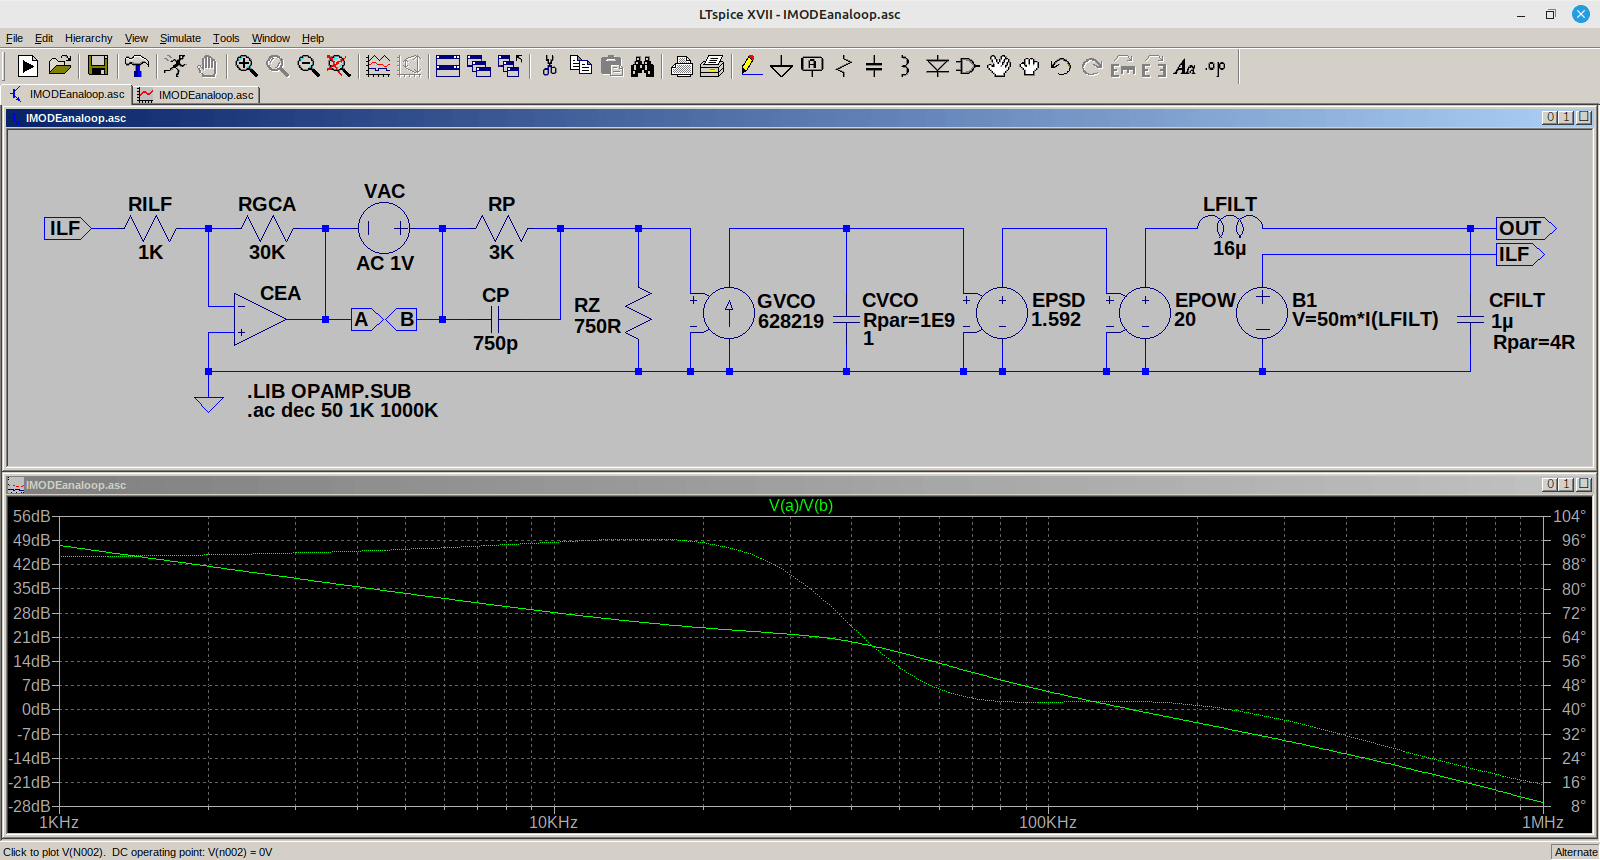Image resolution: width=1600 pixels, height=860 pixels.
Task: Save the schematic with the floppy icon
Action: click(x=98, y=66)
